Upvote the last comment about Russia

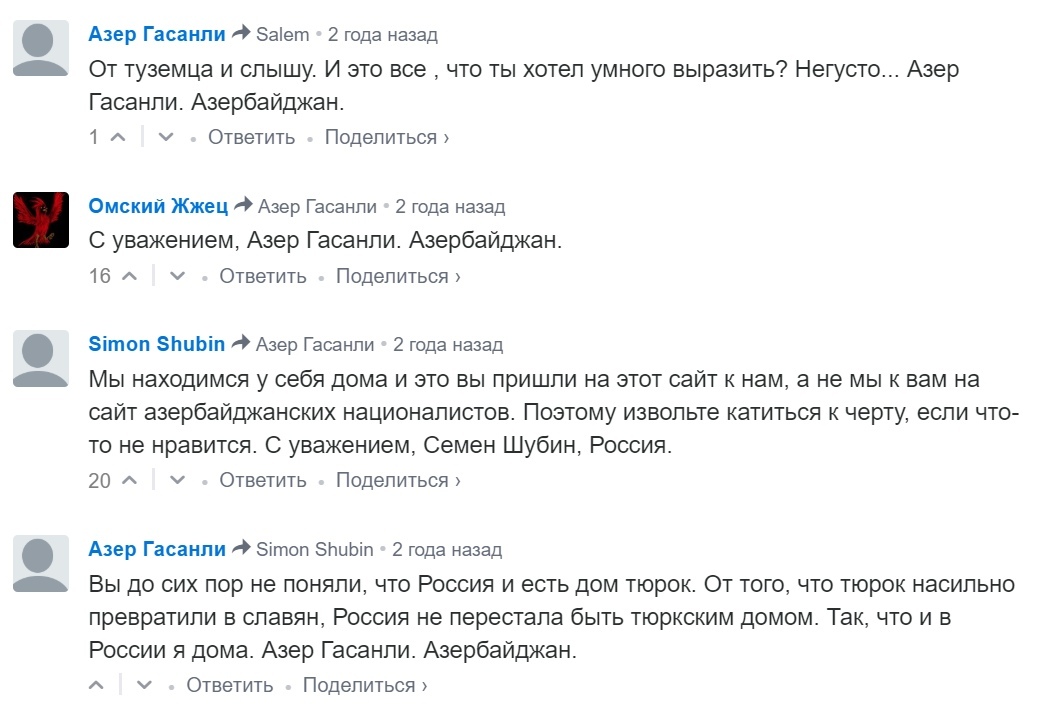tap(97, 685)
